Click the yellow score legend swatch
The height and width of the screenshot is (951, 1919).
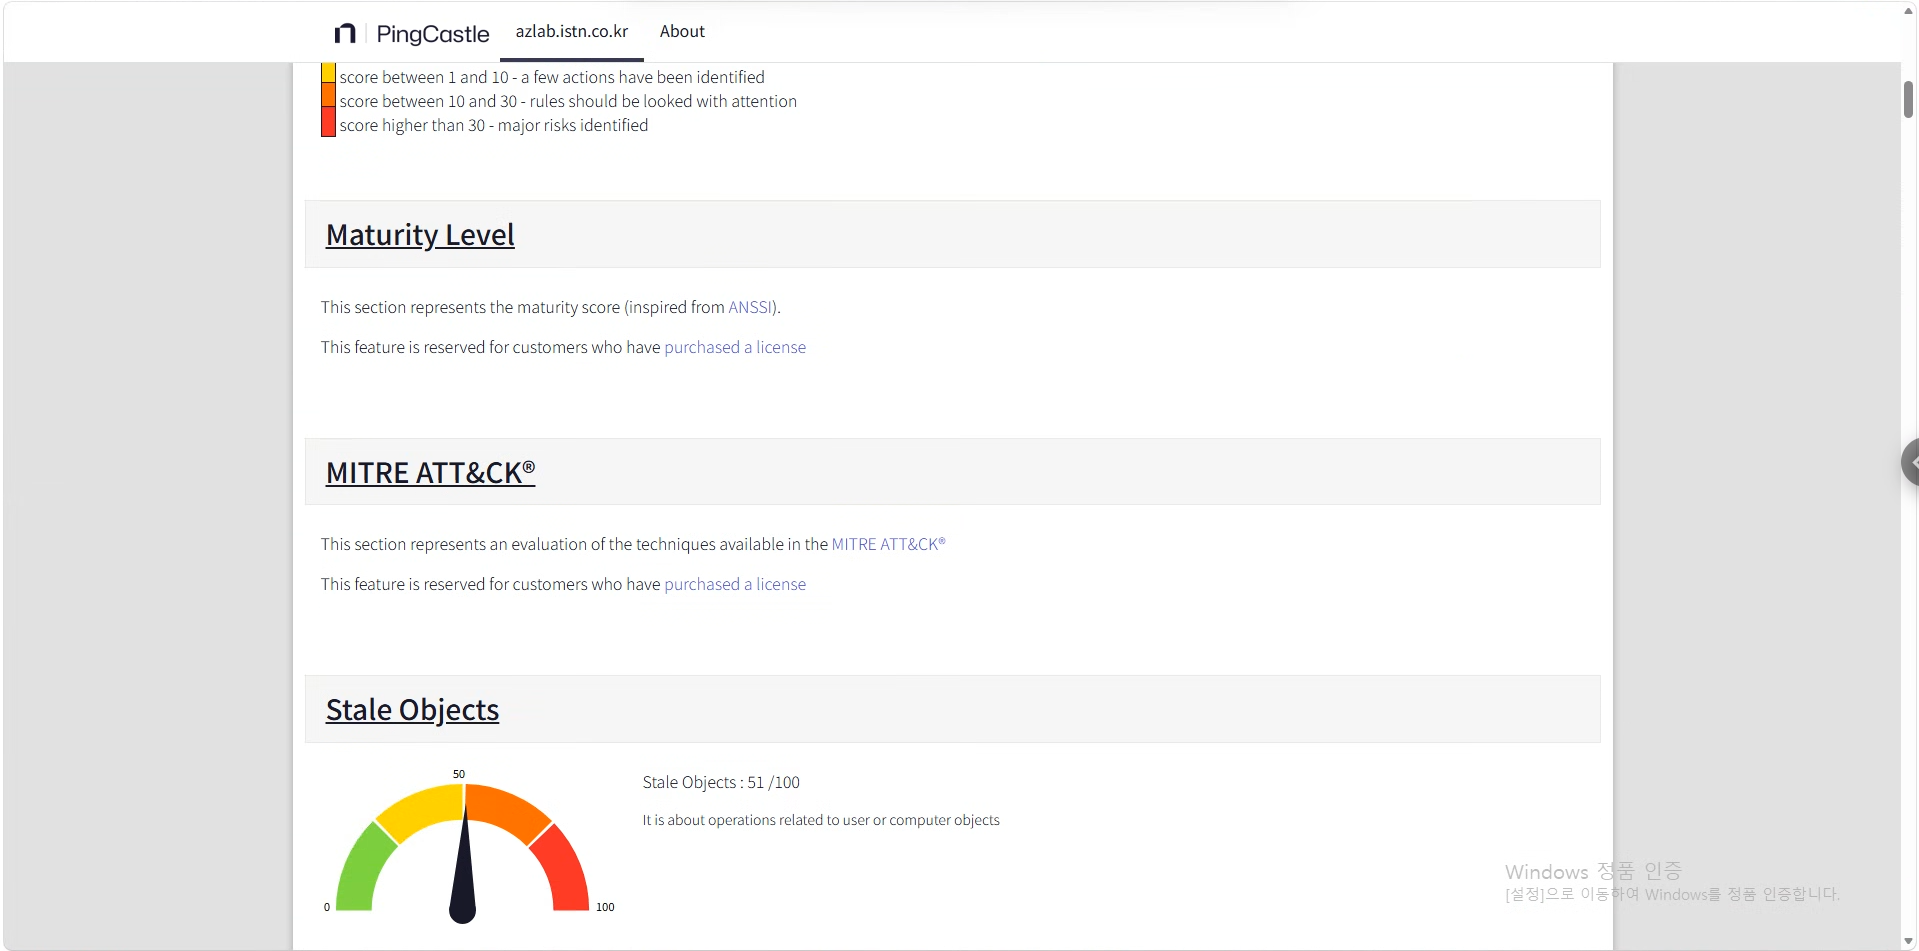[328, 73]
